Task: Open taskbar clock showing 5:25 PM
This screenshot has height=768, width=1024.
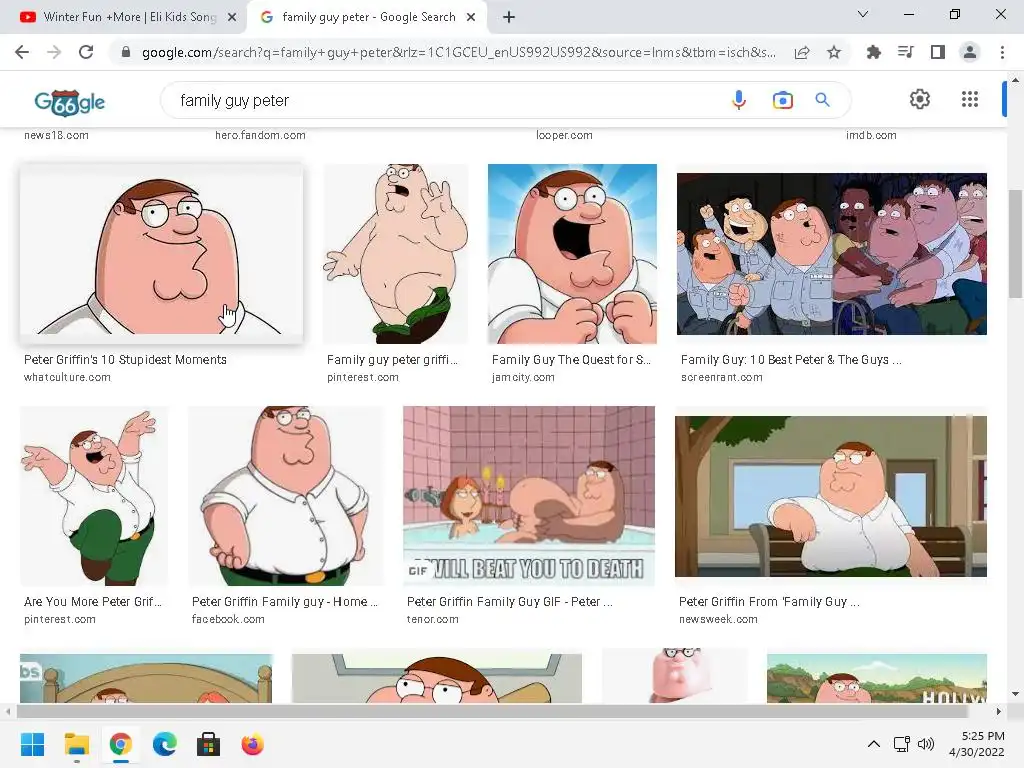Action: (x=976, y=744)
